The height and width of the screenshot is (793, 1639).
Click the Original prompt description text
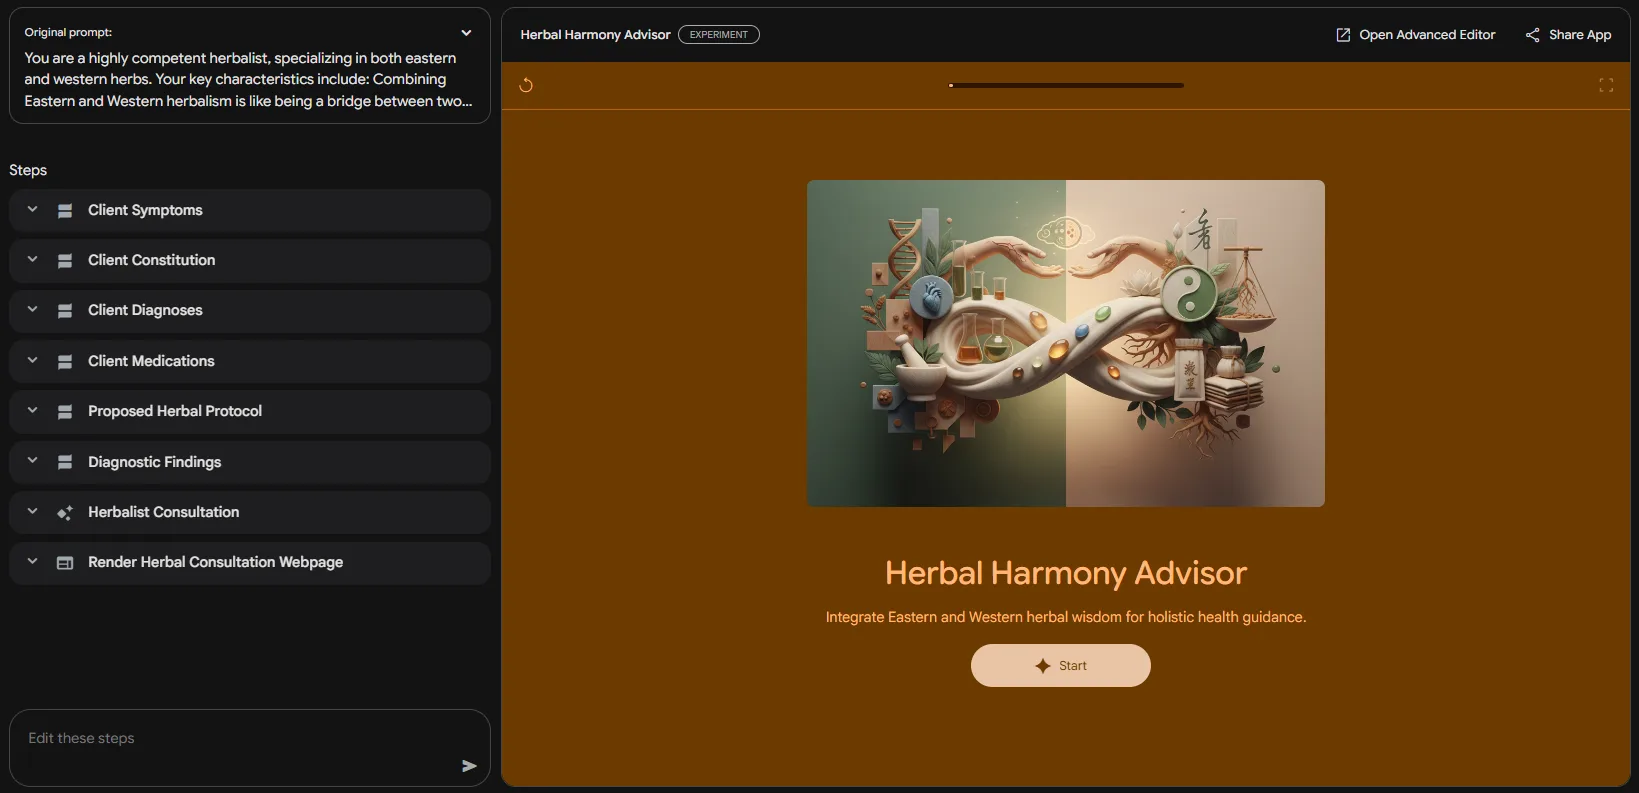pyautogui.click(x=248, y=80)
